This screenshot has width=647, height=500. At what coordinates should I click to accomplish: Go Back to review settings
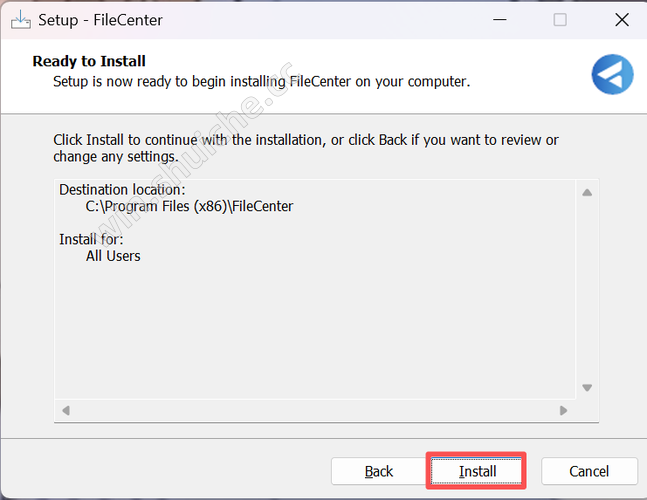pos(379,471)
